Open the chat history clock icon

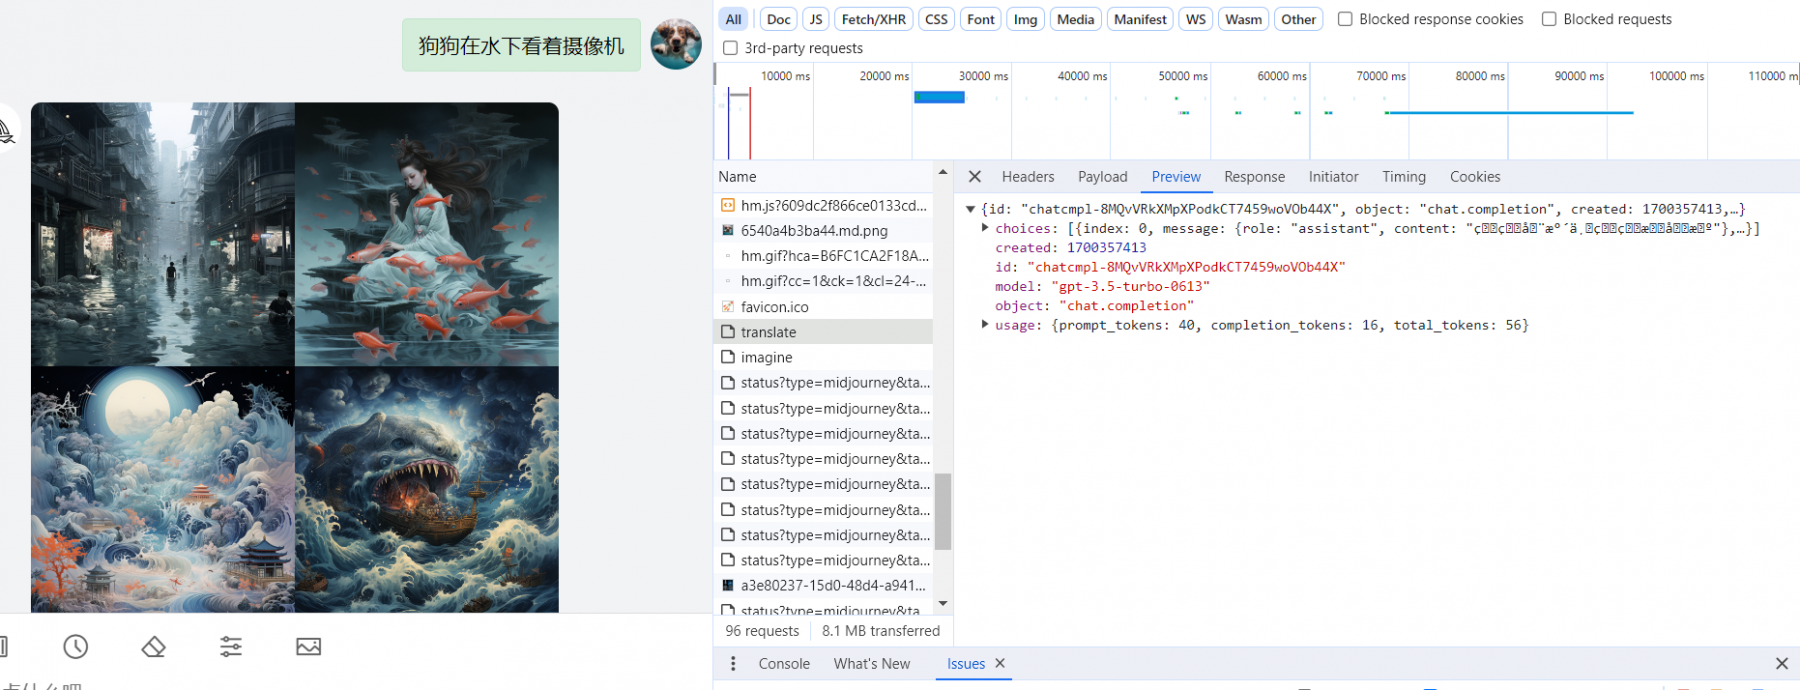(x=76, y=647)
